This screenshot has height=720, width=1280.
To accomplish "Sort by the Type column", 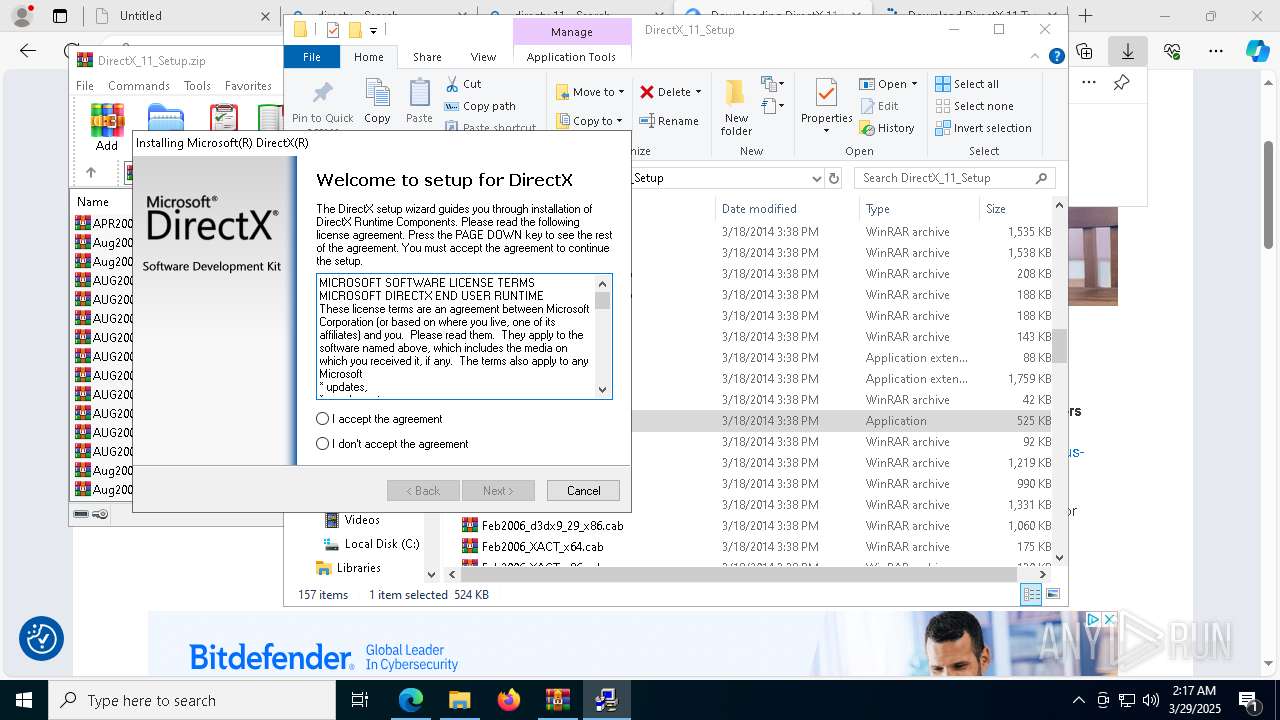I will (x=878, y=209).
